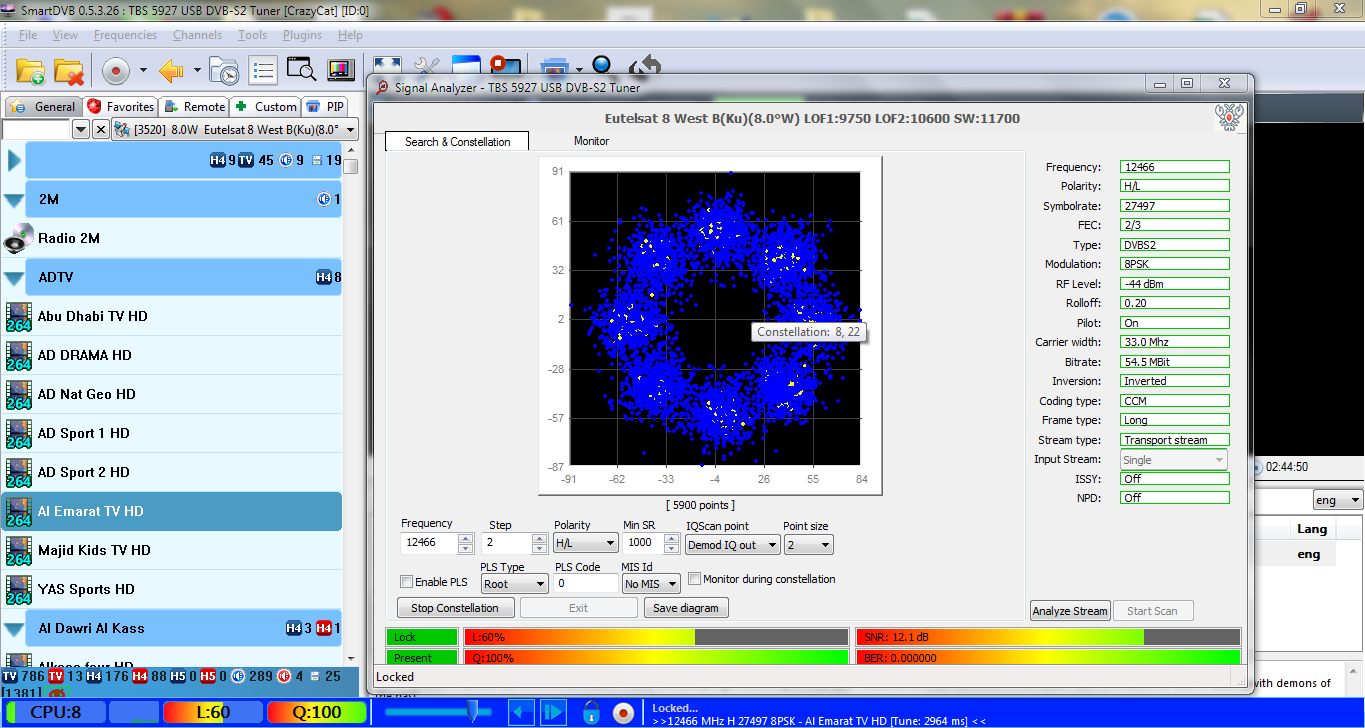Click the Signal Analyzer title bar icon
The image size is (1365, 728).
pyautogui.click(x=383, y=87)
